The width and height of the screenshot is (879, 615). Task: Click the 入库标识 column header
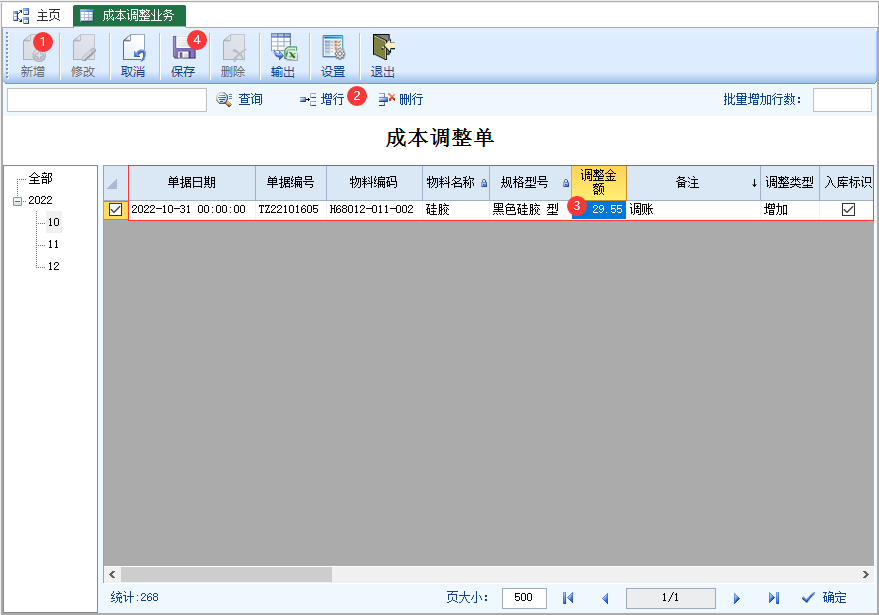coord(846,183)
